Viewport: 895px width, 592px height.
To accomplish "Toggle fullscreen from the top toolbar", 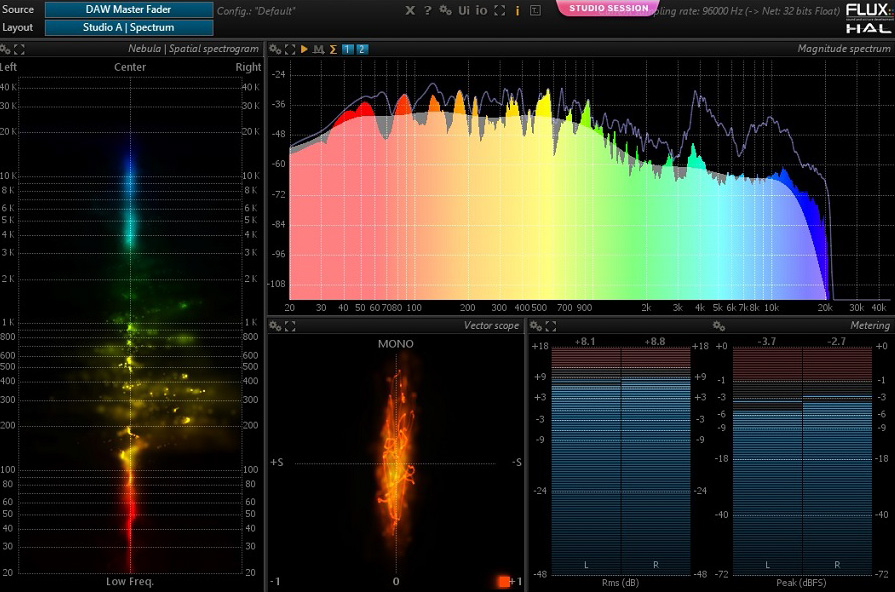I will pyautogui.click(x=499, y=10).
